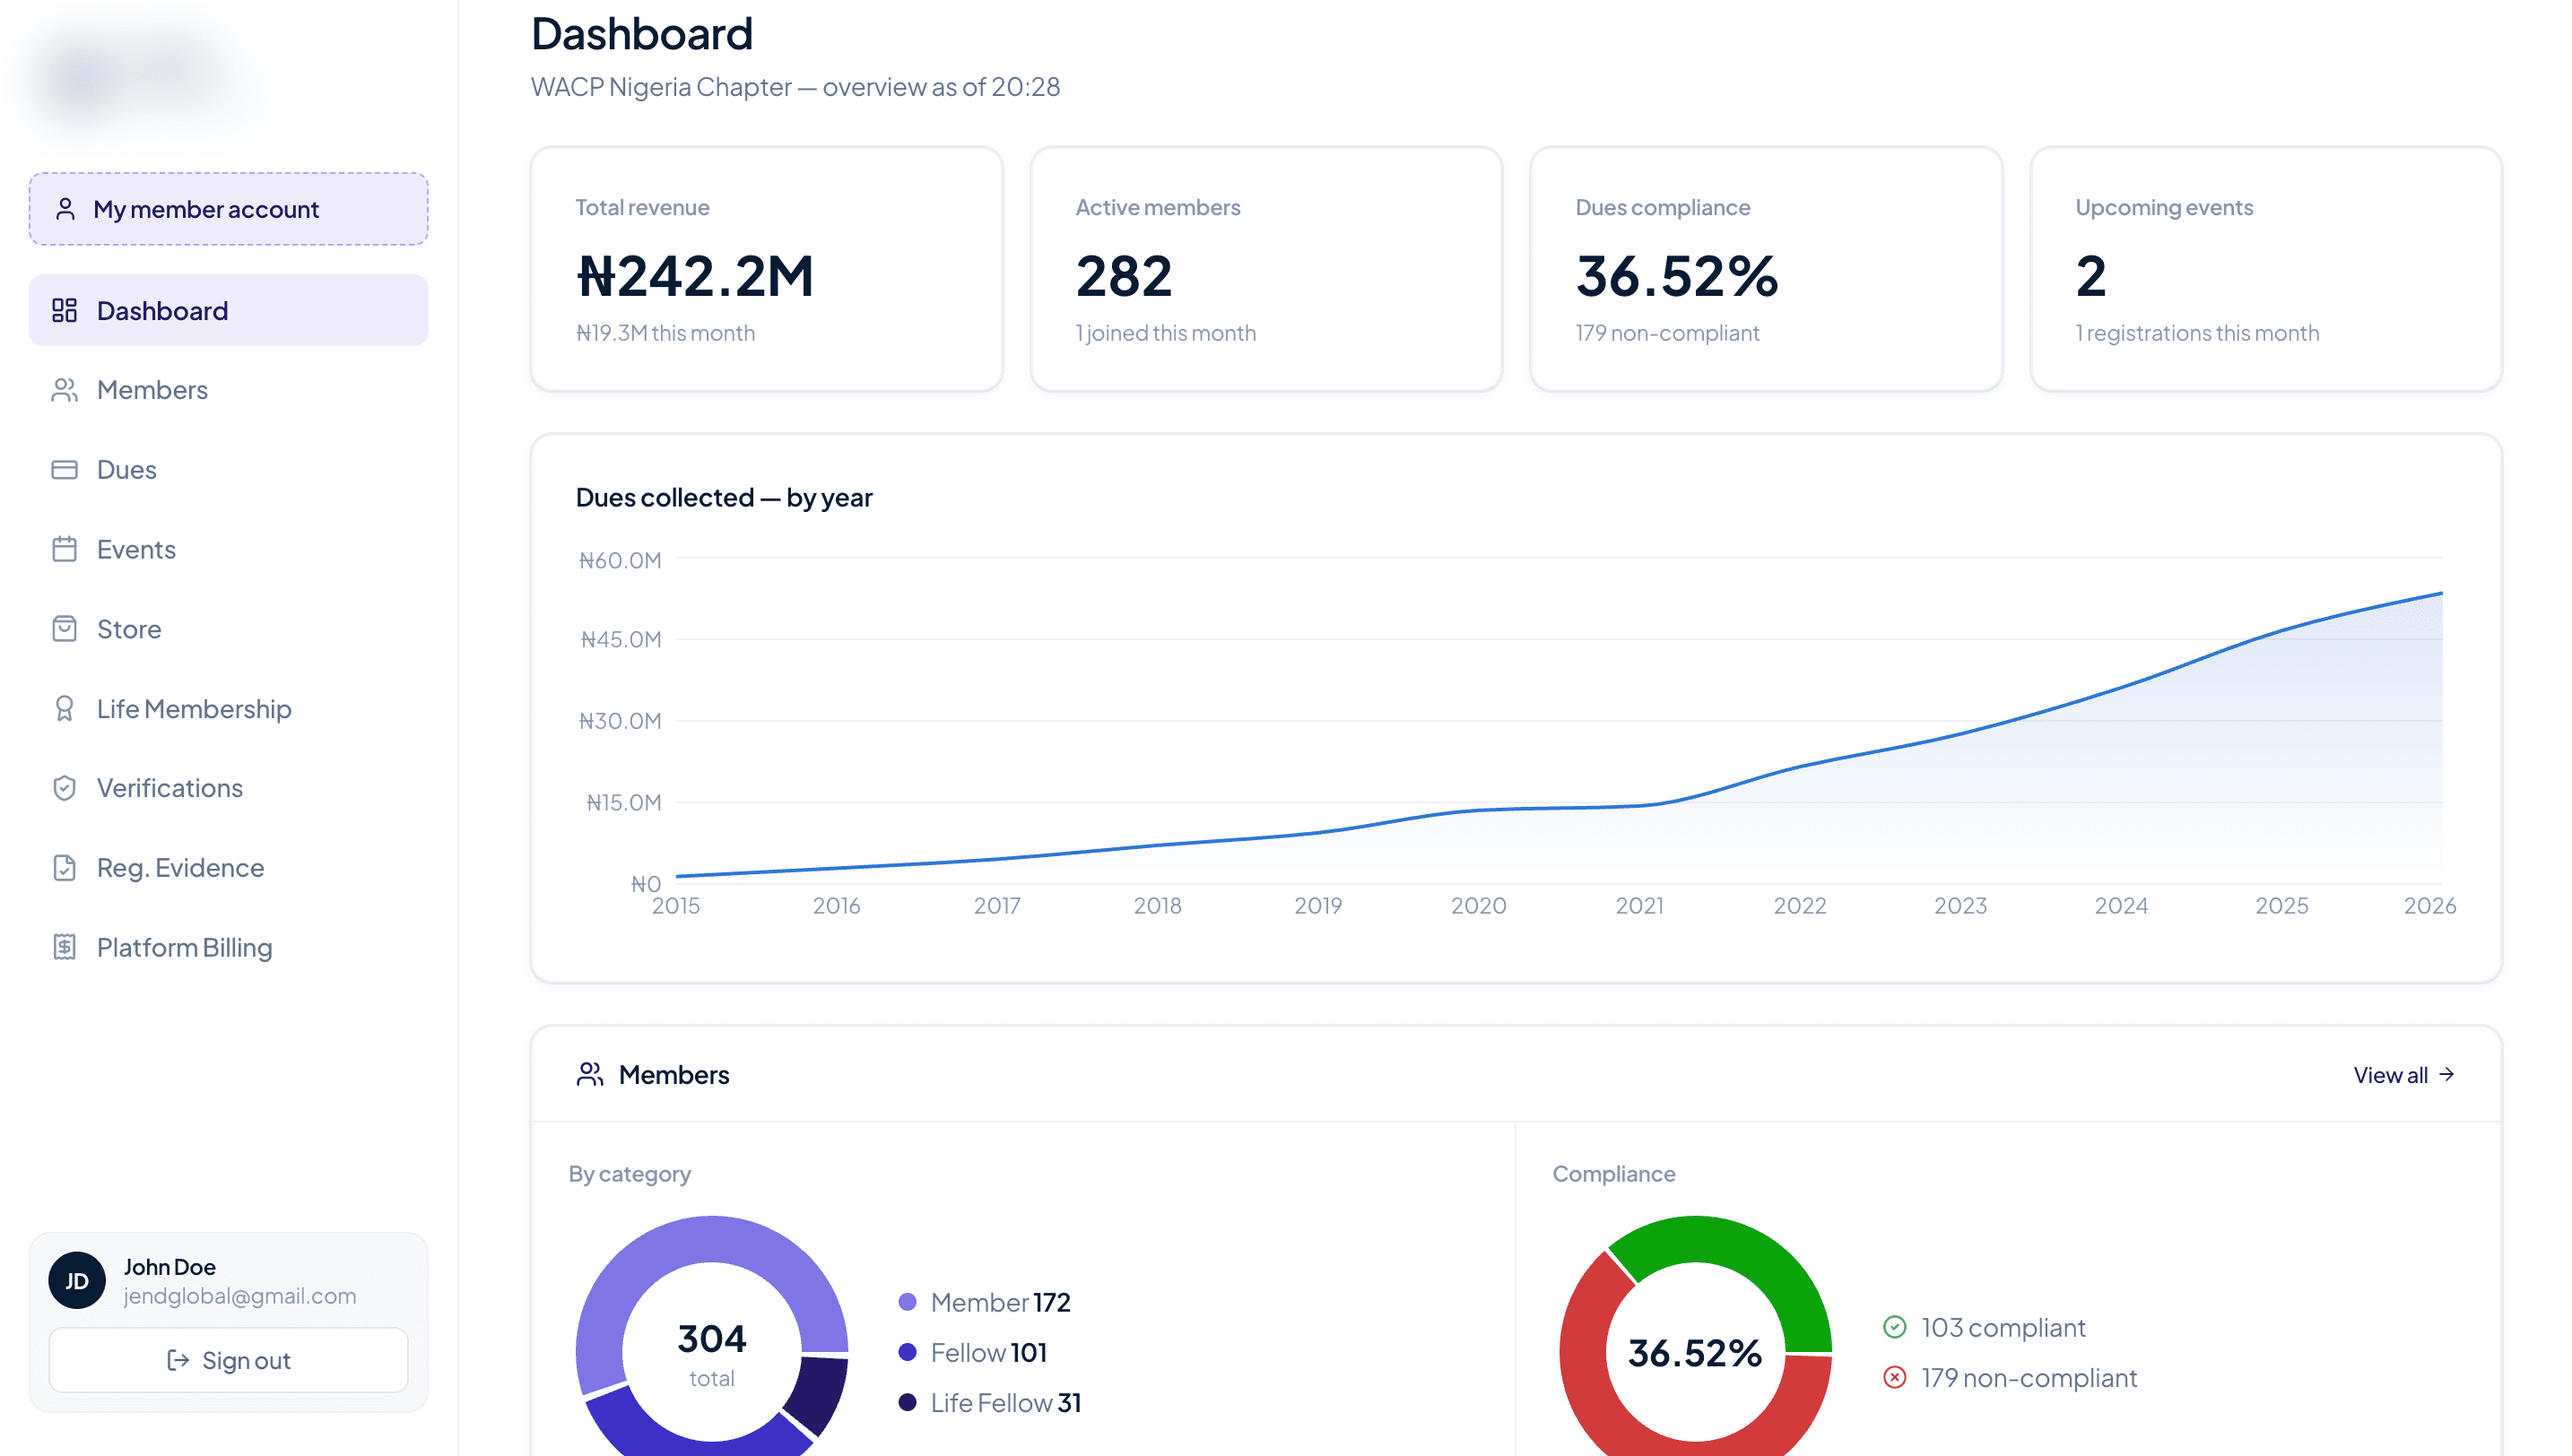Go to the Dues section
Viewport: 2572px width, 1456px height.
tap(229, 469)
